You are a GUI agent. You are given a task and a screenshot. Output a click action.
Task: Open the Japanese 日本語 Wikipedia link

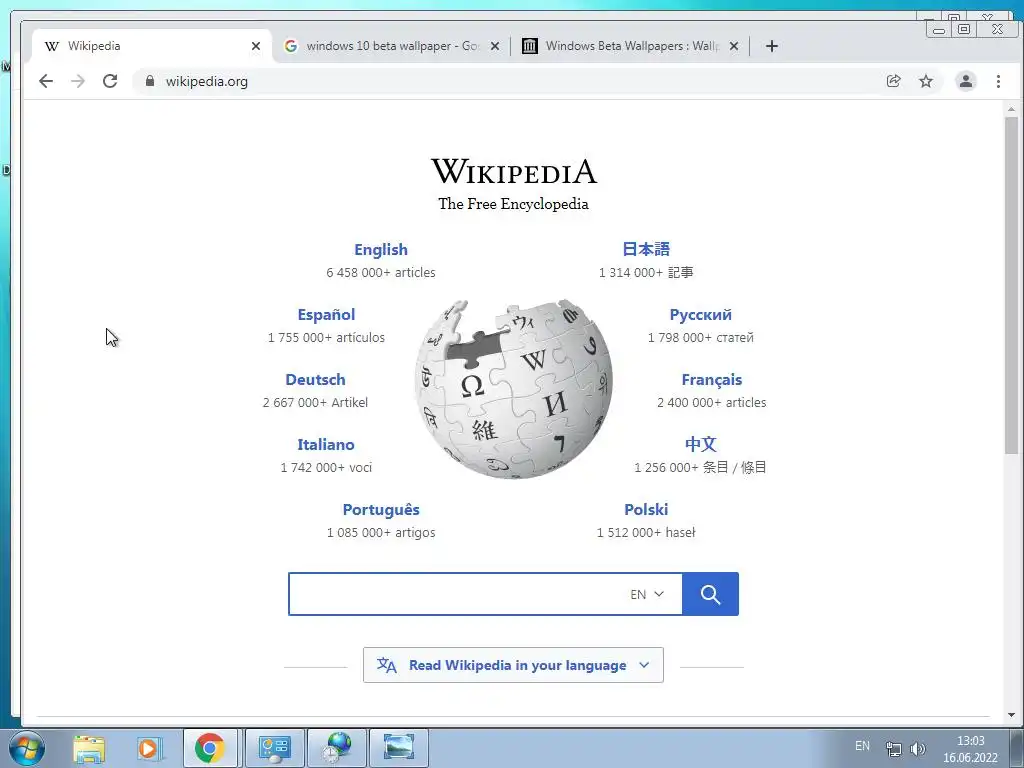coord(646,249)
